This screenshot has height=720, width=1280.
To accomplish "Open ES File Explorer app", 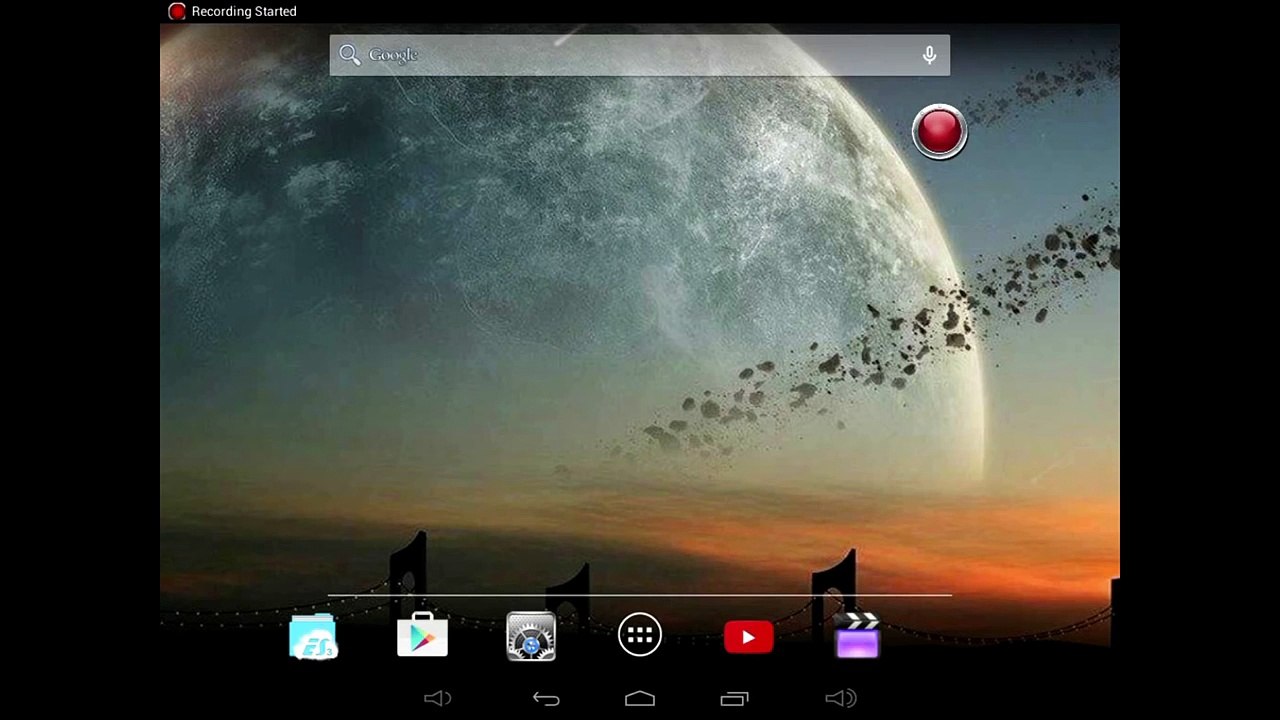I will click(313, 637).
